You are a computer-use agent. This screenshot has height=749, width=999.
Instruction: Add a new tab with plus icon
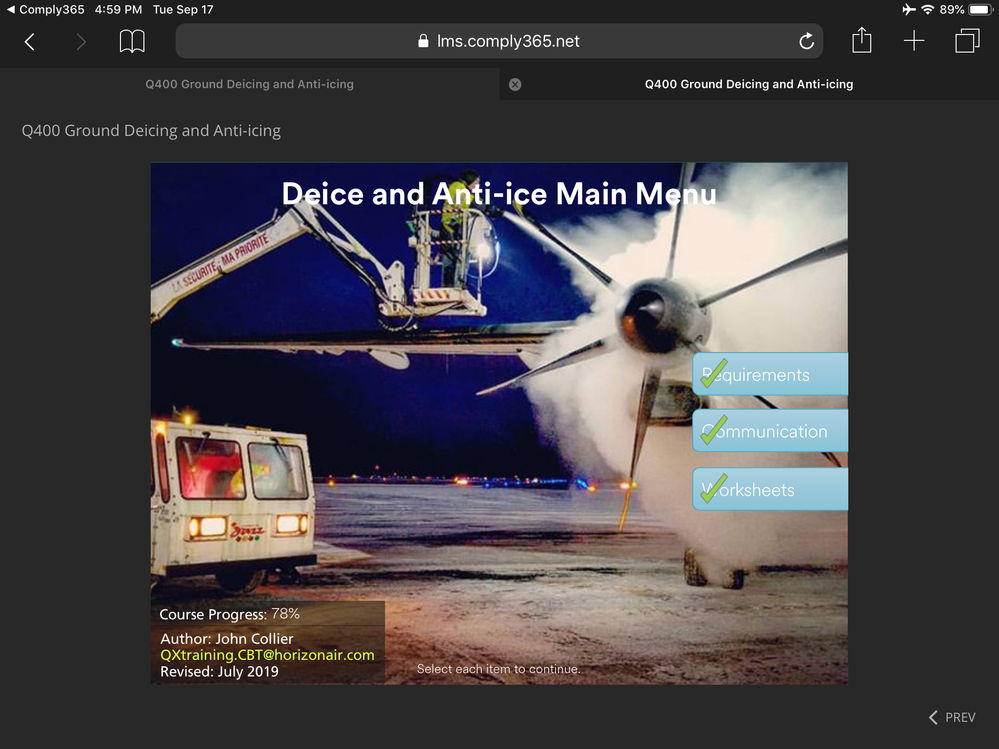click(914, 41)
